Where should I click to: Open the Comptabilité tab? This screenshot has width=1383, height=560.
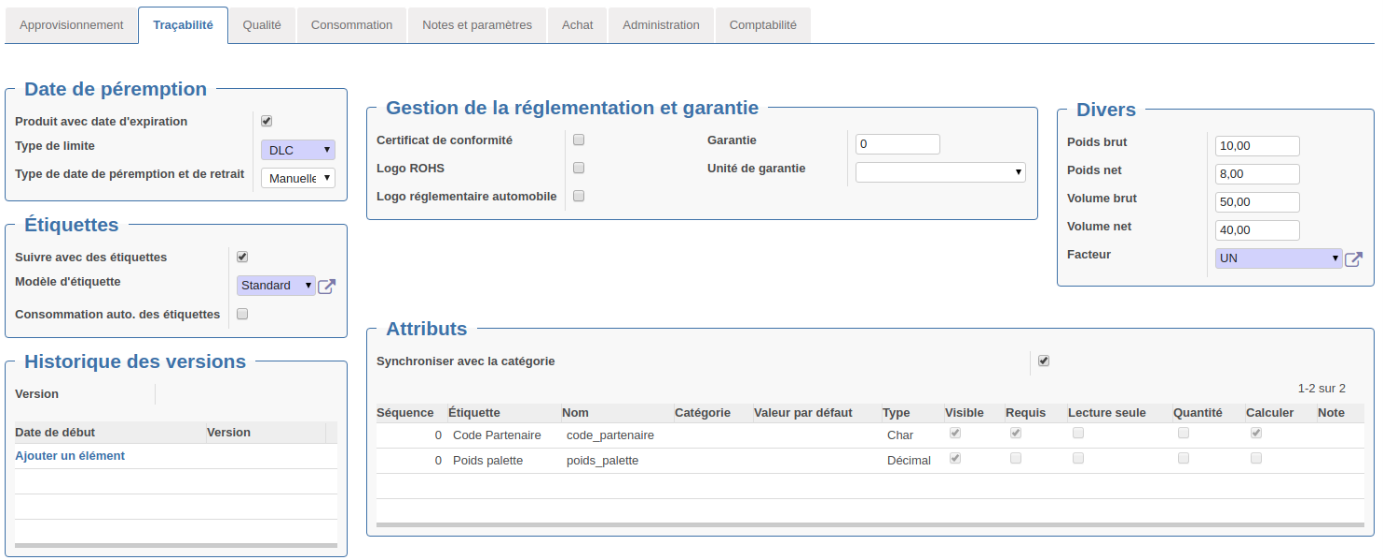point(763,25)
